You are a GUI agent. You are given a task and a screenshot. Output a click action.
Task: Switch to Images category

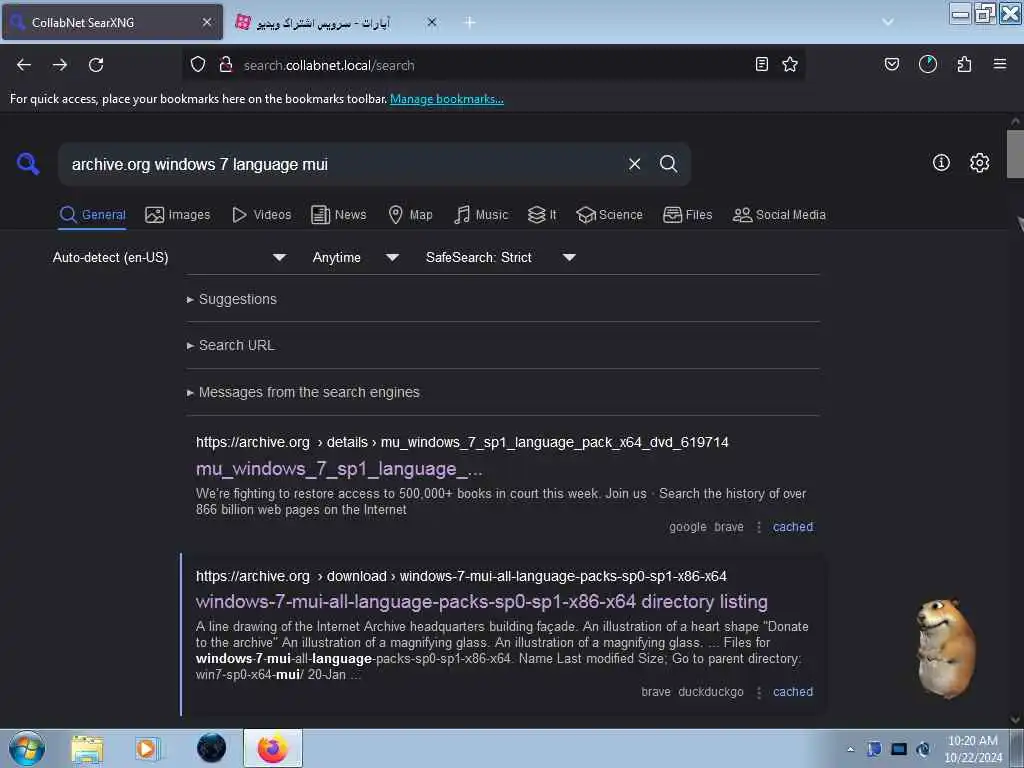pyautogui.click(x=178, y=215)
